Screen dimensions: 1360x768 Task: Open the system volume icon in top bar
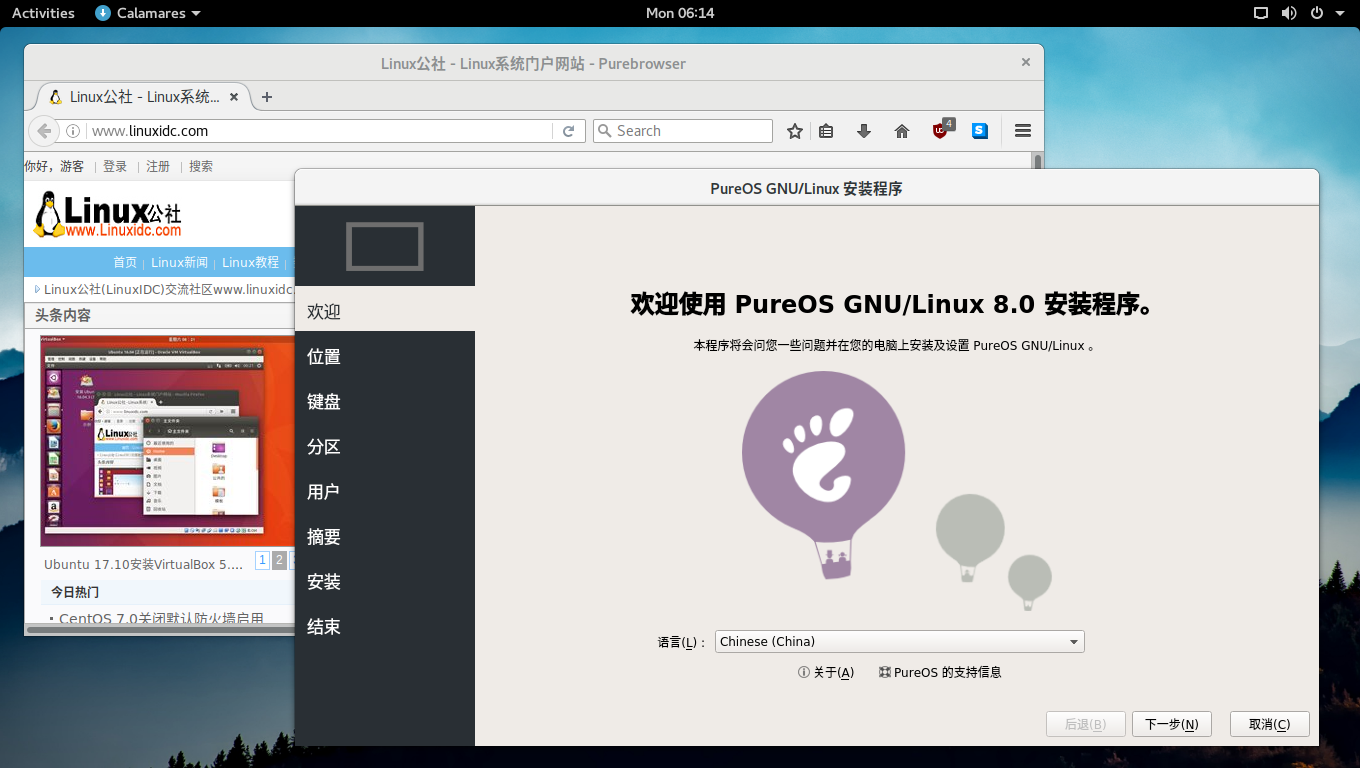click(1289, 13)
